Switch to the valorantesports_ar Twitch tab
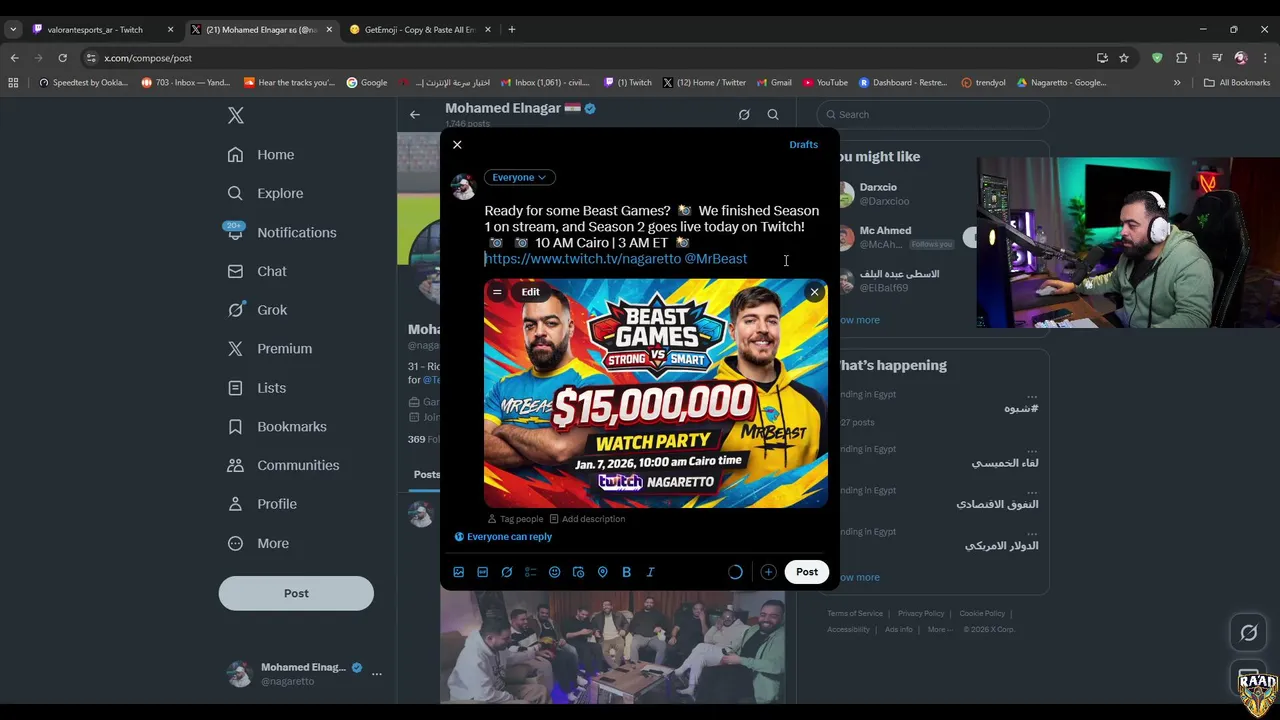The image size is (1280, 720). pyautogui.click(x=102, y=30)
